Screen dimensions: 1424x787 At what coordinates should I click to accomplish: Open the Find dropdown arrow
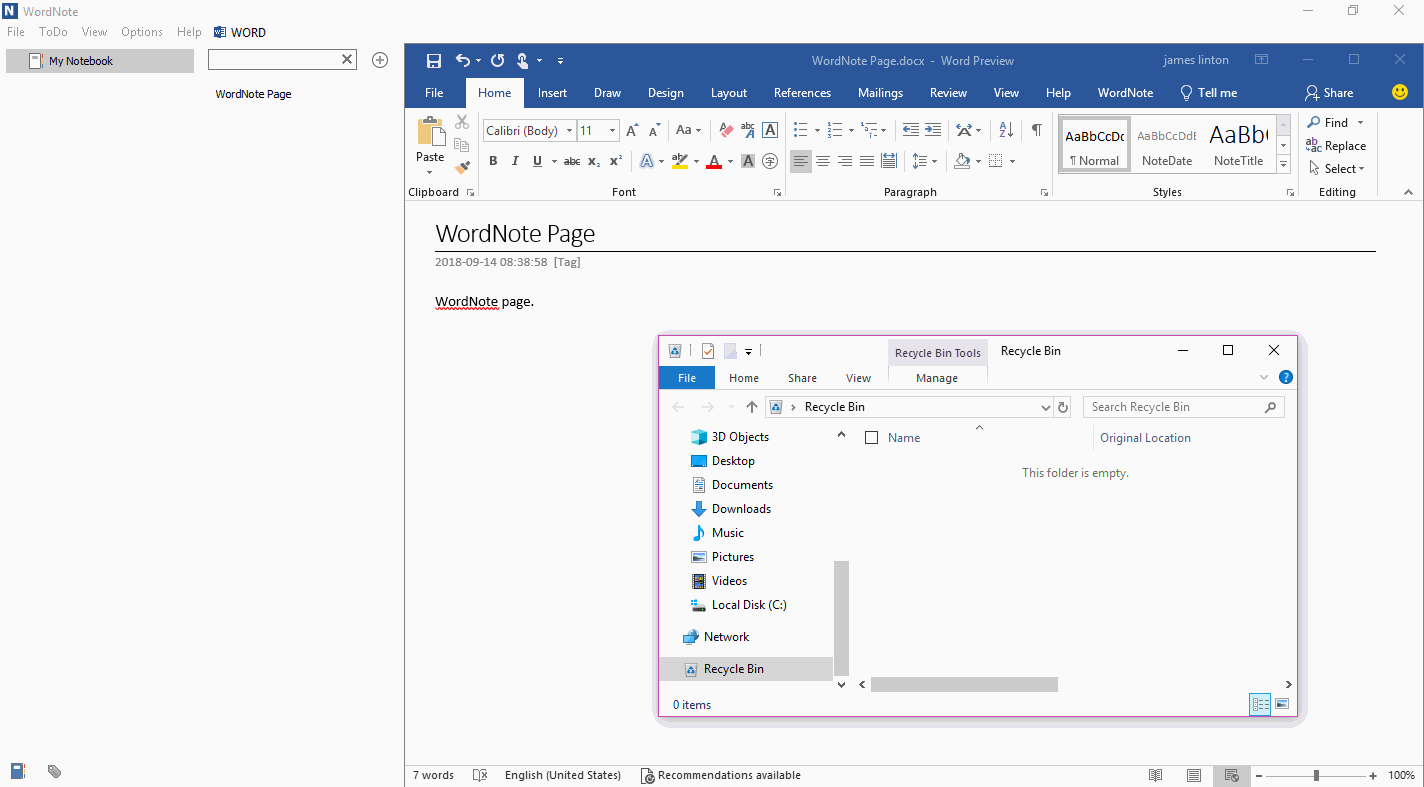coord(1358,123)
